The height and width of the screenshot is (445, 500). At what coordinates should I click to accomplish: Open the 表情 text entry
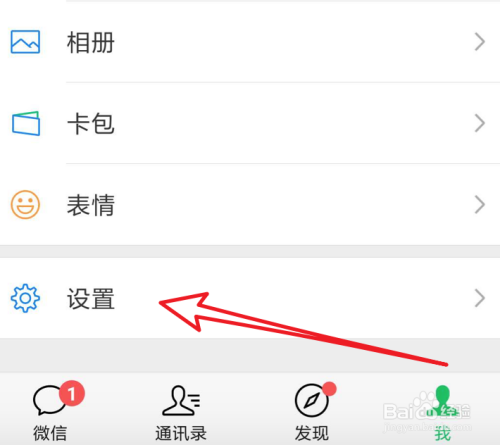pyautogui.click(x=91, y=205)
